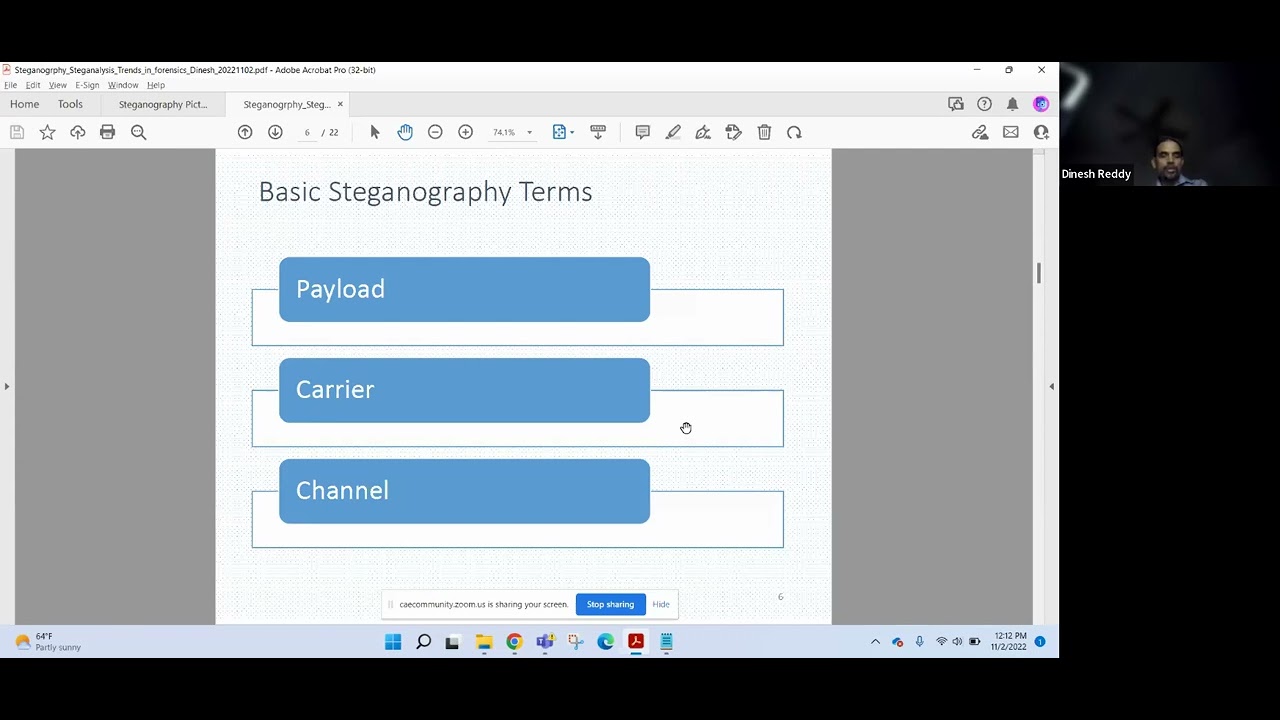Click the Stop sharing button
This screenshot has height=720, width=1280.
pos(610,604)
